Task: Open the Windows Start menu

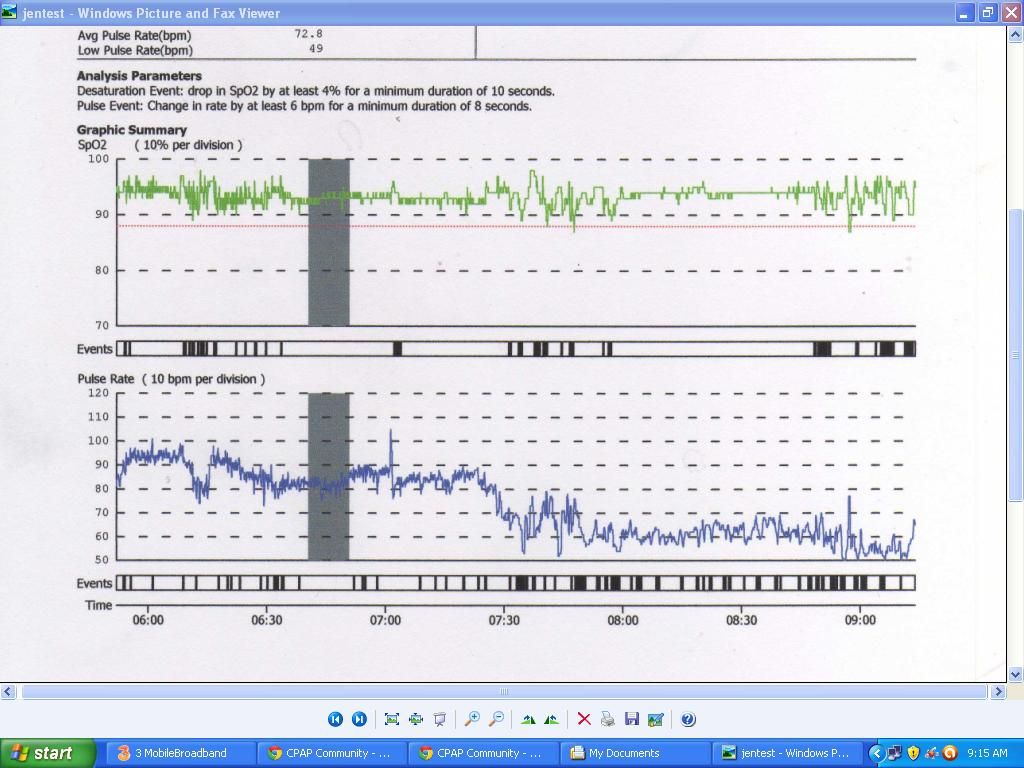Action: [x=47, y=753]
